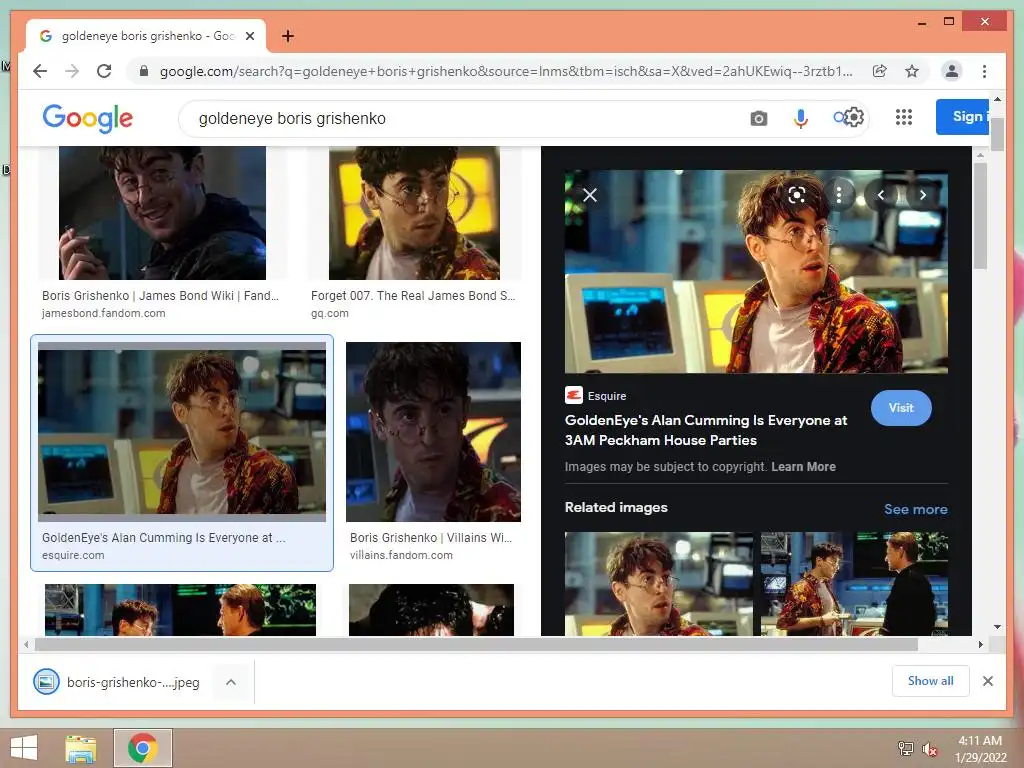Click the browser window vertical scrollbar
Image resolution: width=1024 pixels, height=768 pixels.
coord(997,135)
